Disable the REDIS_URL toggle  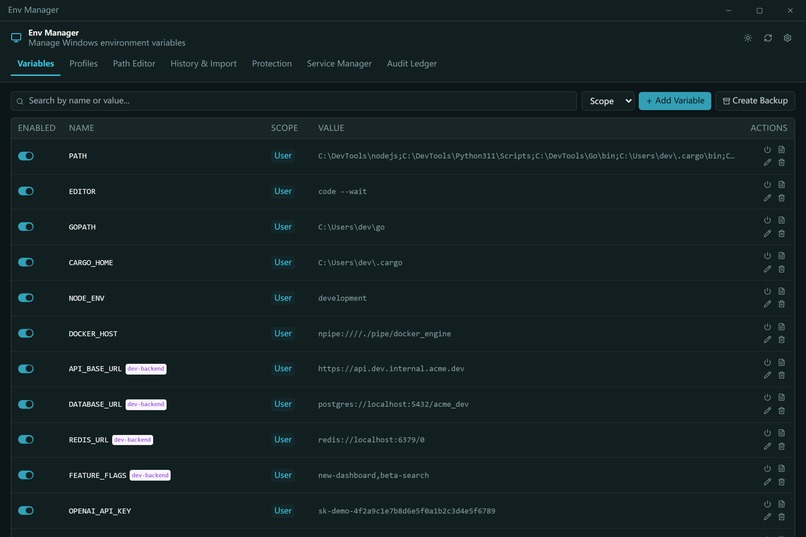click(x=26, y=439)
